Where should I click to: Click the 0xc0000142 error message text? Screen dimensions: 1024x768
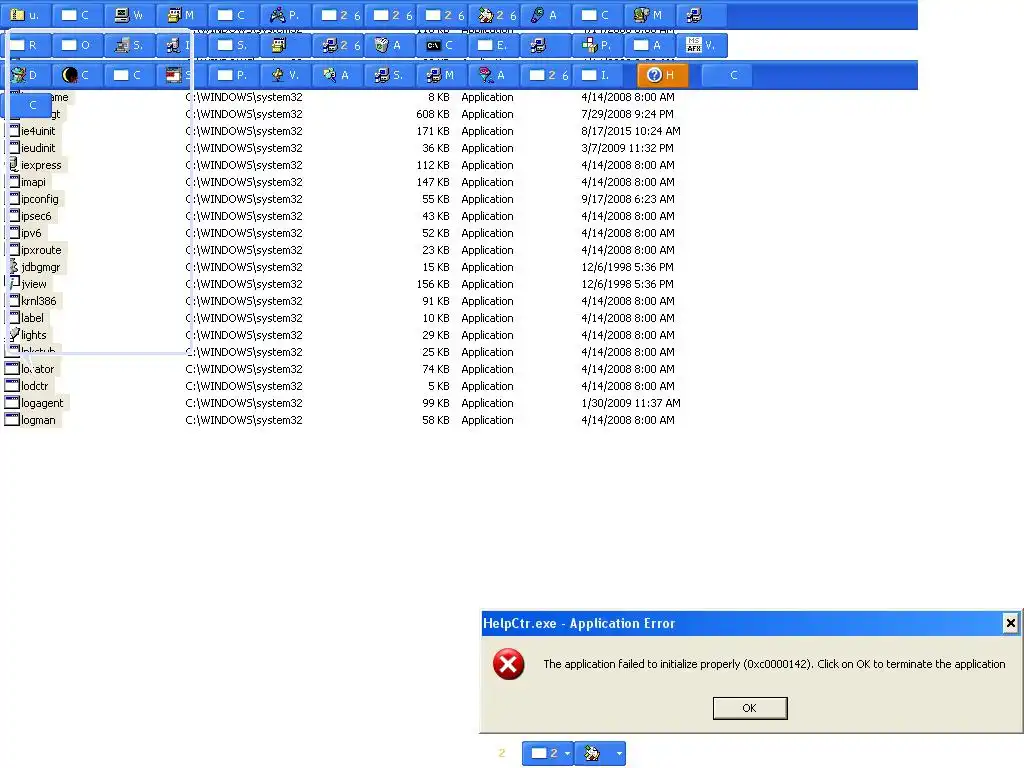coord(775,664)
